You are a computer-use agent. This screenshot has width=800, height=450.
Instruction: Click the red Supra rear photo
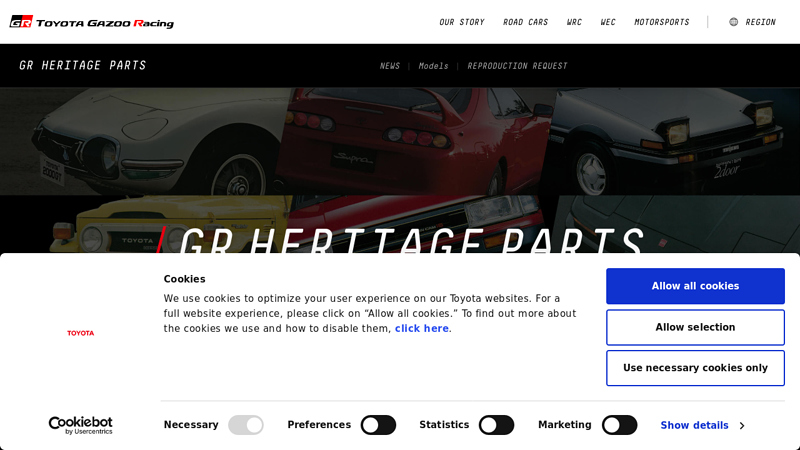(x=416, y=141)
